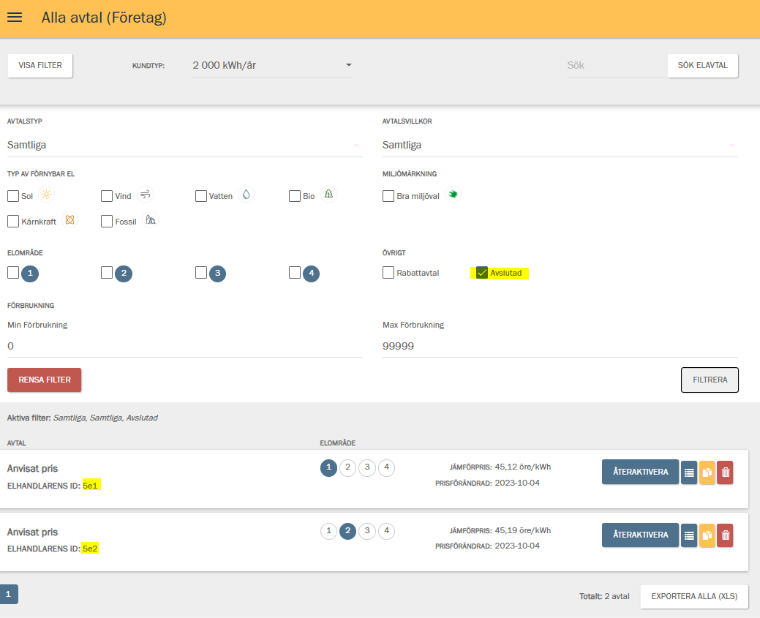
Task: Open the hamburger navigation menu
Action: pos(15,18)
